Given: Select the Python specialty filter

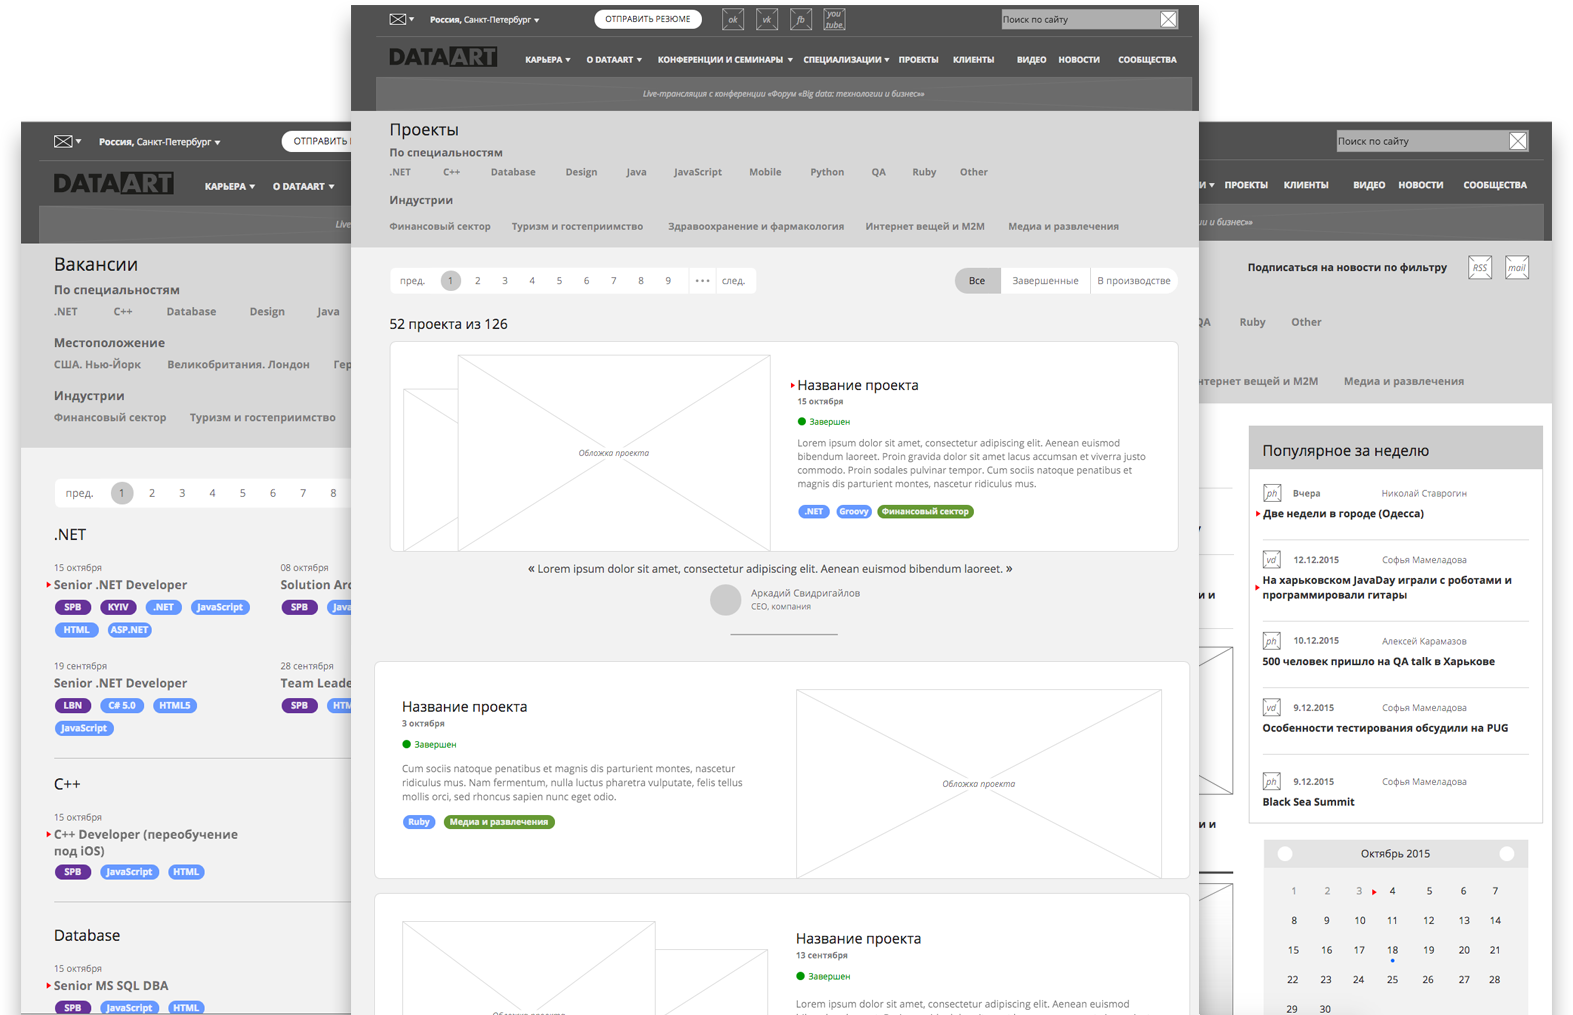Looking at the screenshot, I should click(x=827, y=172).
